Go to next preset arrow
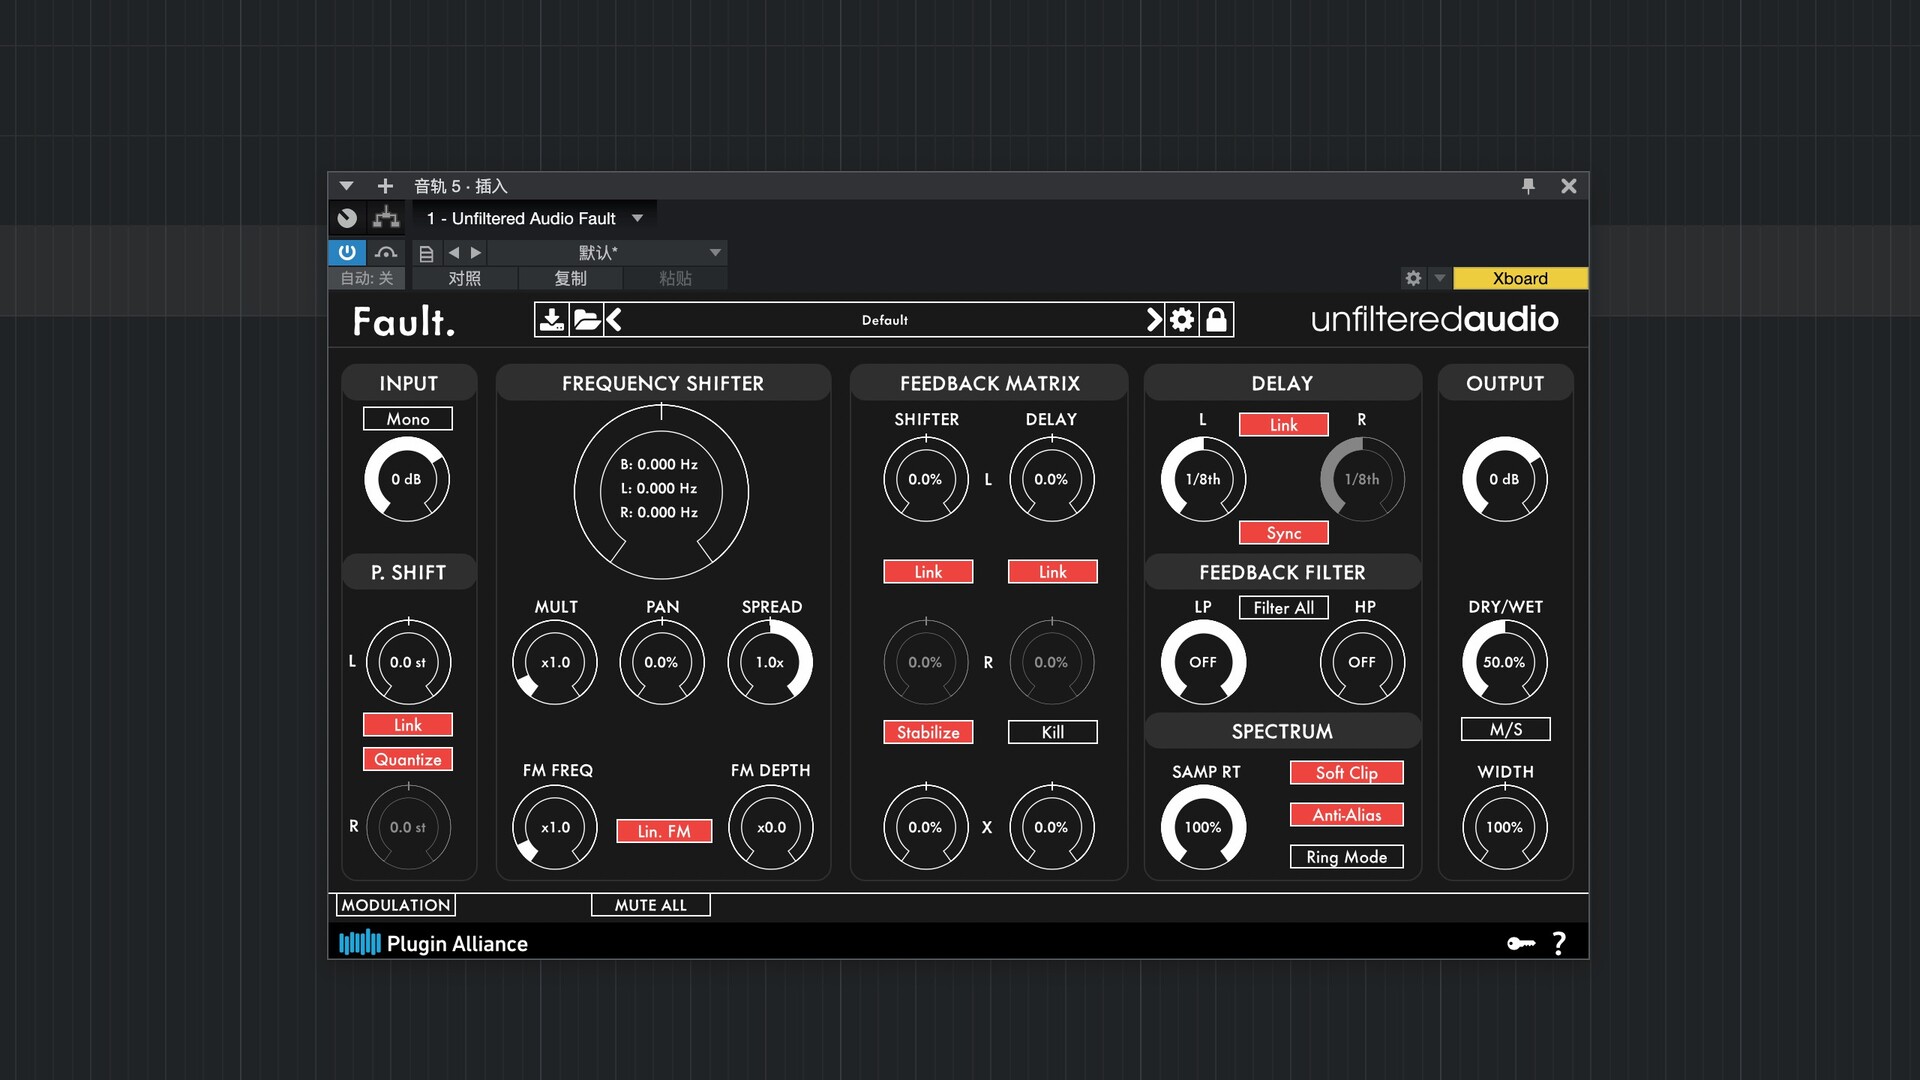1920x1080 pixels. (x=1154, y=320)
